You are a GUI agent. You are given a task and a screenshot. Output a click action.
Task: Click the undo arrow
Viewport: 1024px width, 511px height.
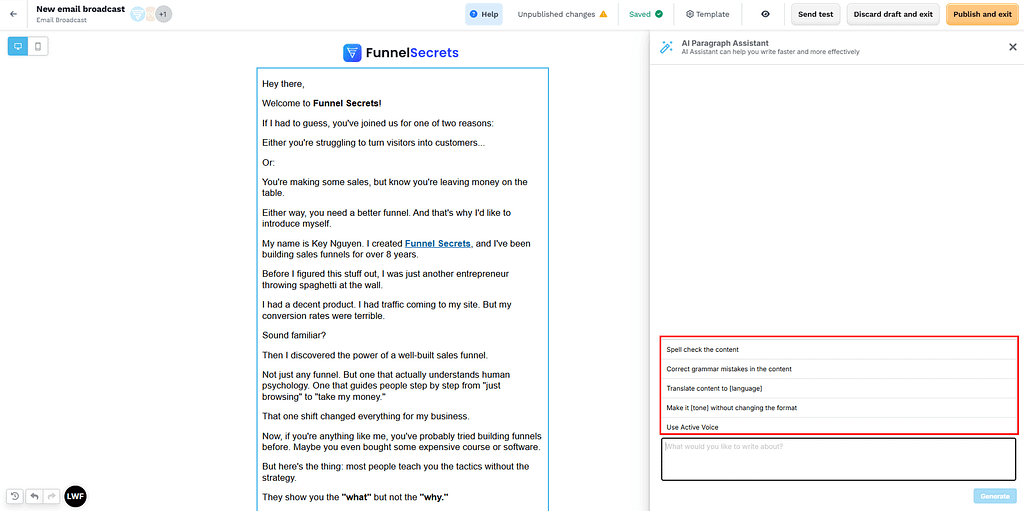34,496
